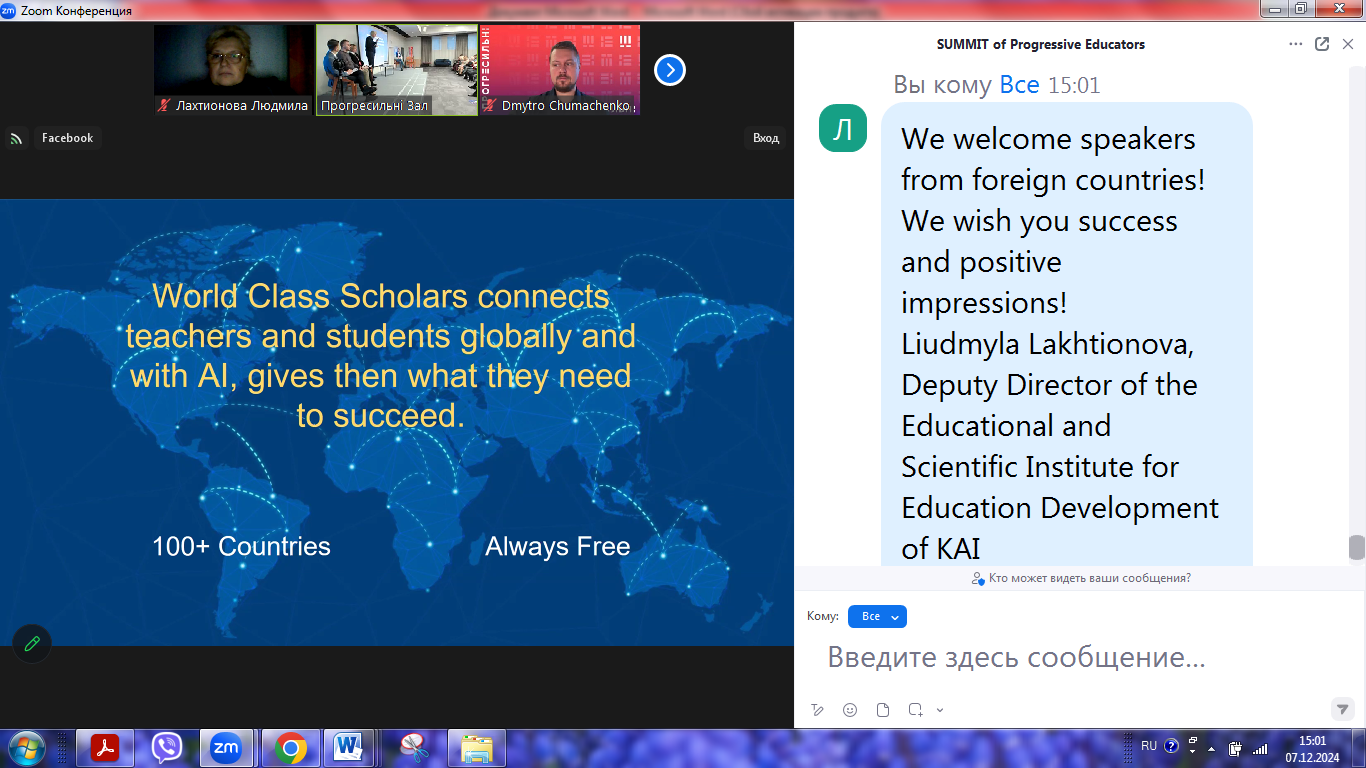Click the Facebook streaming label
The image size is (1366, 768).
coord(67,139)
